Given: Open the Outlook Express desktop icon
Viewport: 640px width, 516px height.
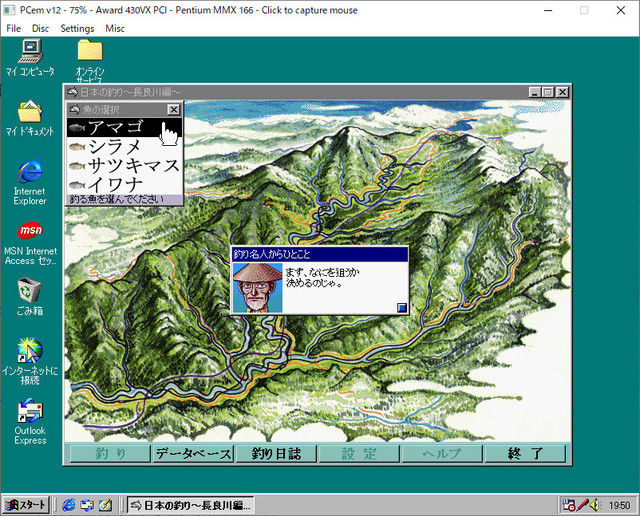Looking at the screenshot, I should pyautogui.click(x=30, y=422).
